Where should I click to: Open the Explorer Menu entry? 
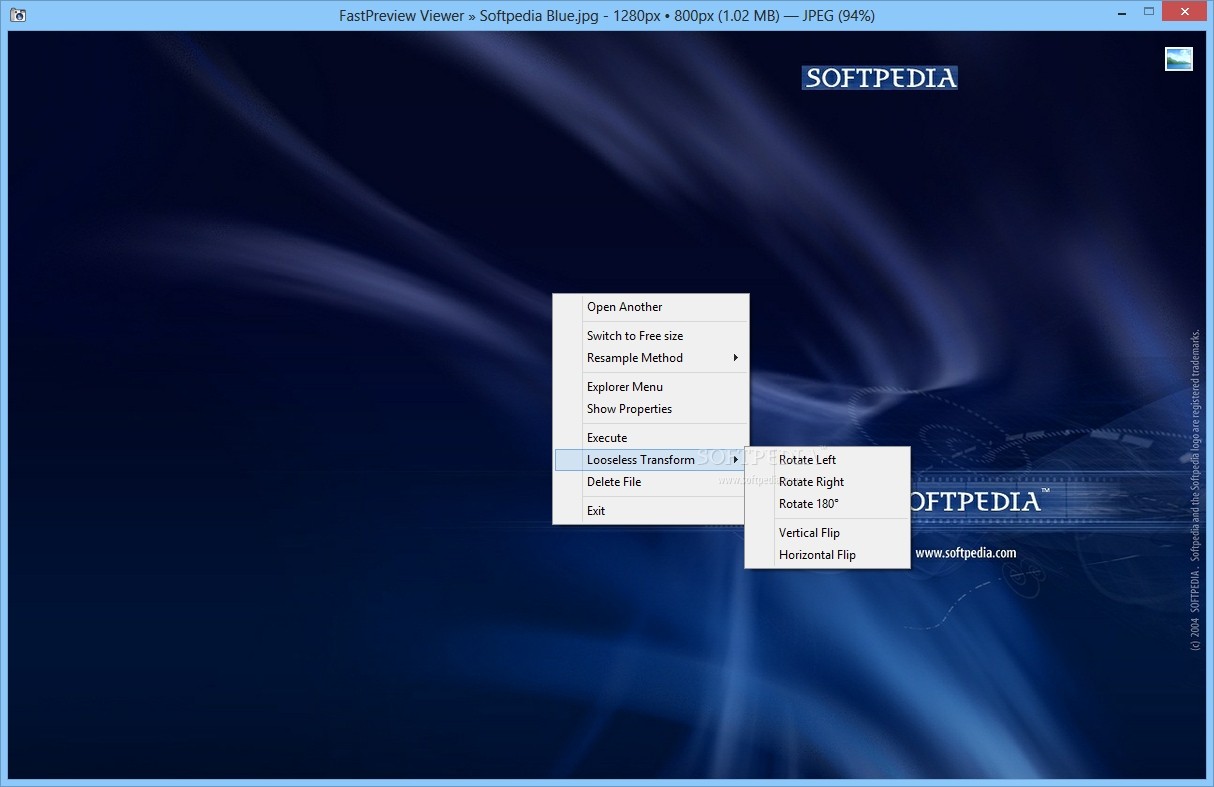coord(651,387)
